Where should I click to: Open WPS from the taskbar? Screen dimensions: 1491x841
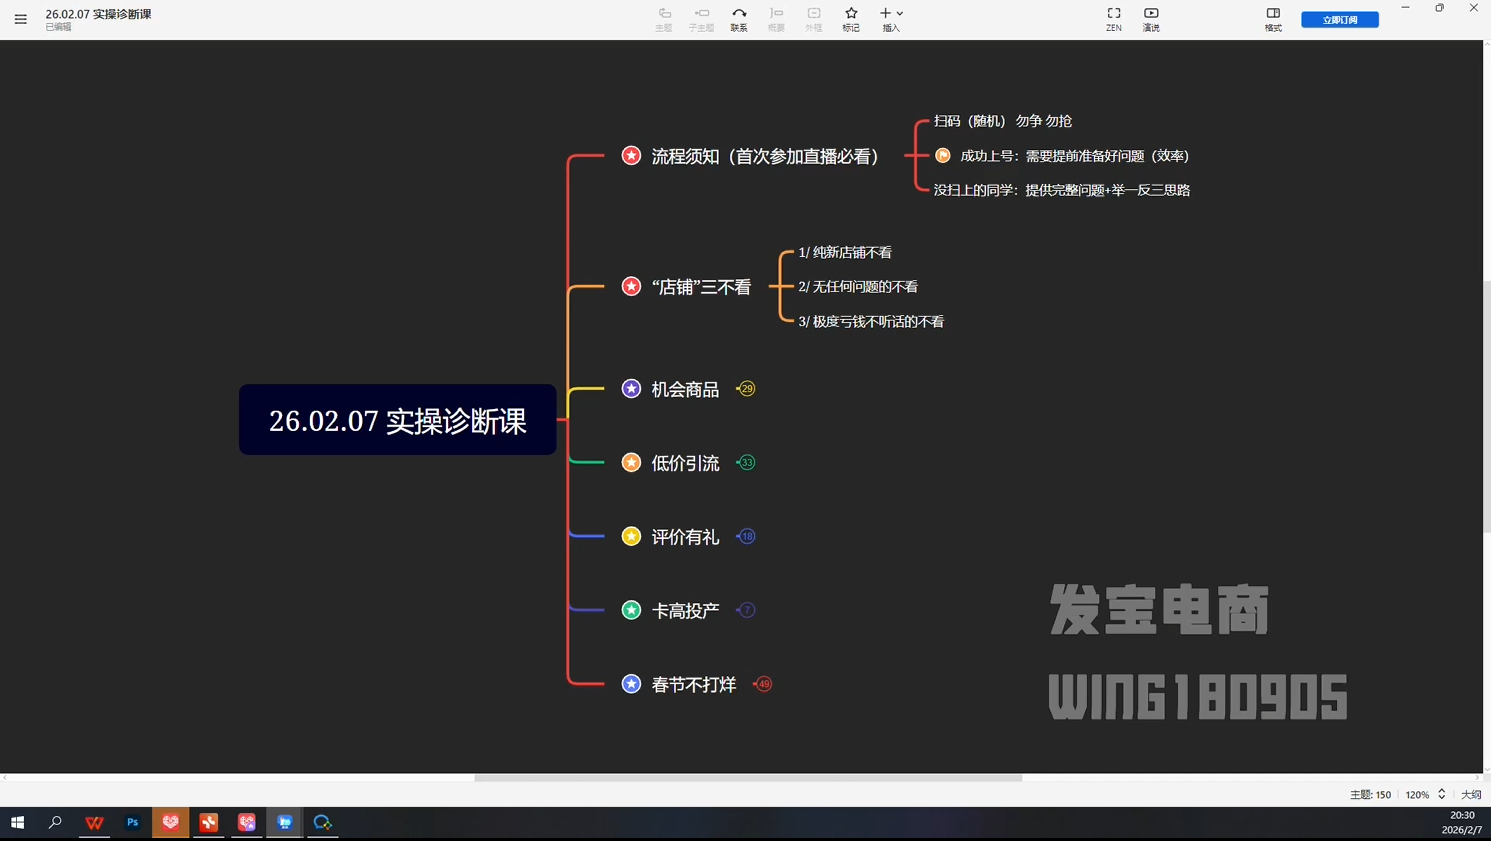click(94, 822)
